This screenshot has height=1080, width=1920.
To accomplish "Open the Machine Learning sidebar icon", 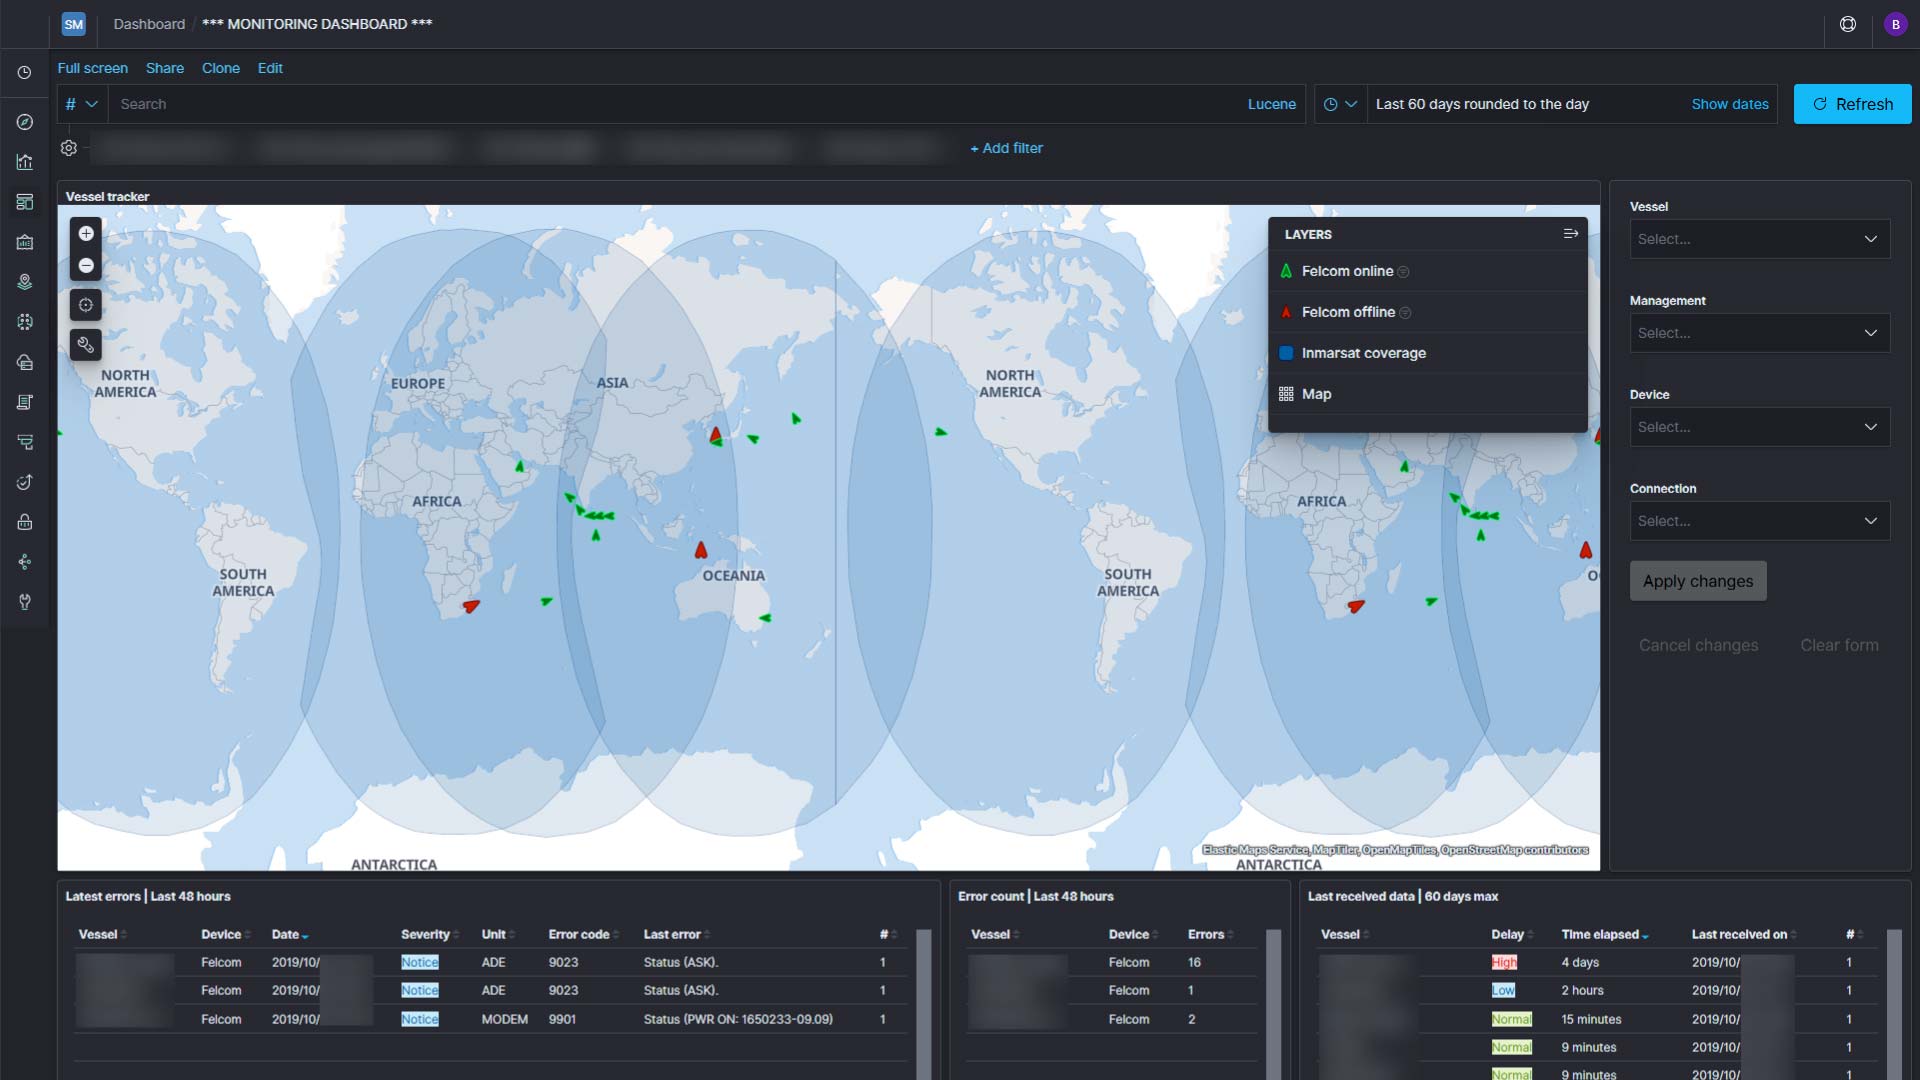I will [x=24, y=322].
